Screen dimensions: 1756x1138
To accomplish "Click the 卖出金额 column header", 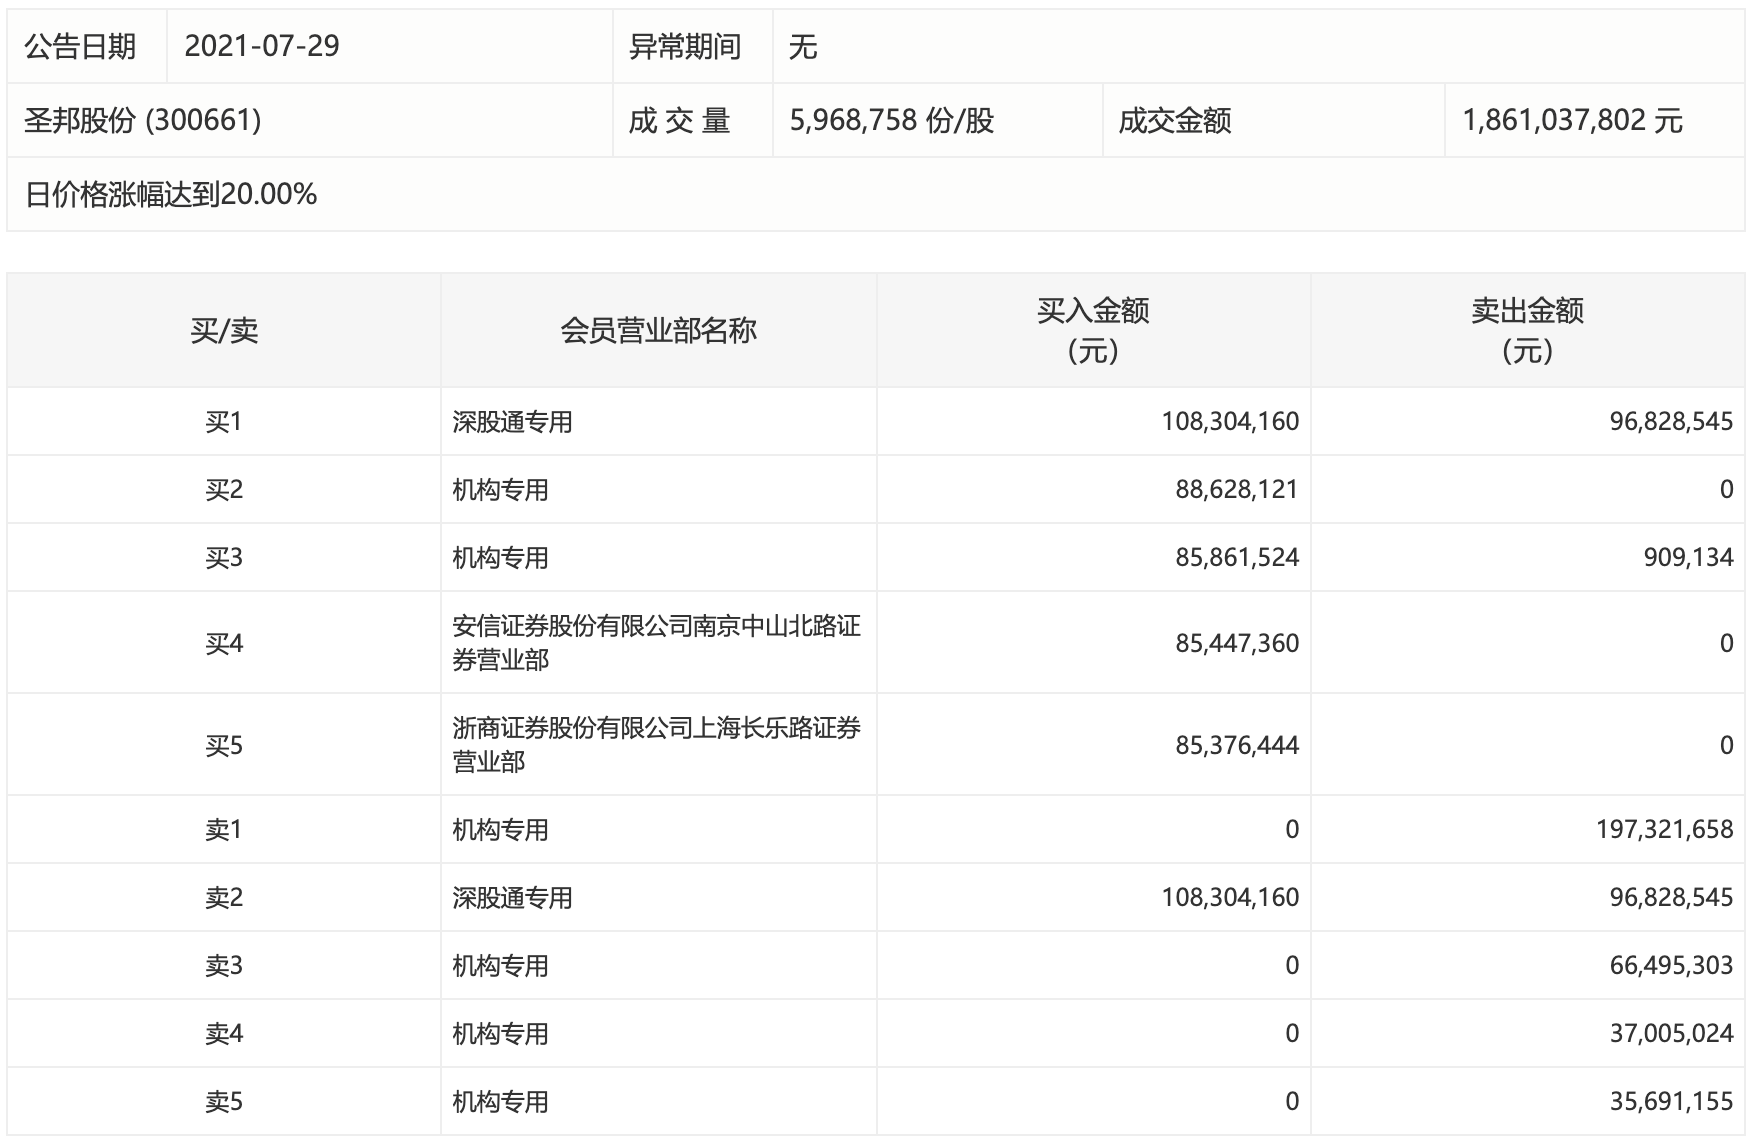I will pyautogui.click(x=1527, y=330).
